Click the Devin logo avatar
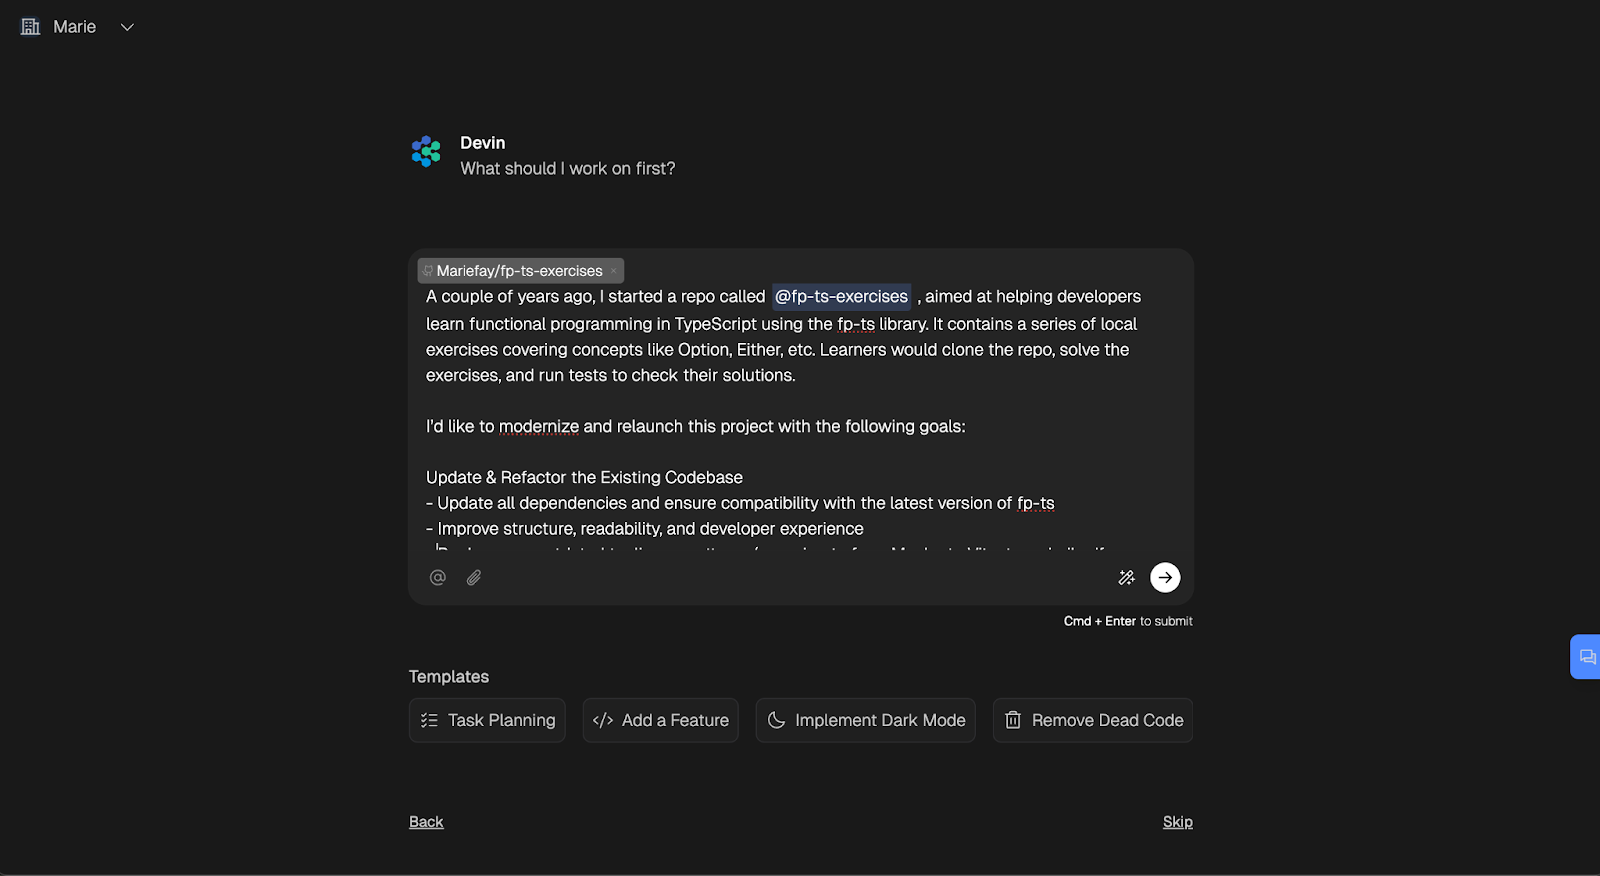Image resolution: width=1600 pixels, height=876 pixels. [x=426, y=151]
